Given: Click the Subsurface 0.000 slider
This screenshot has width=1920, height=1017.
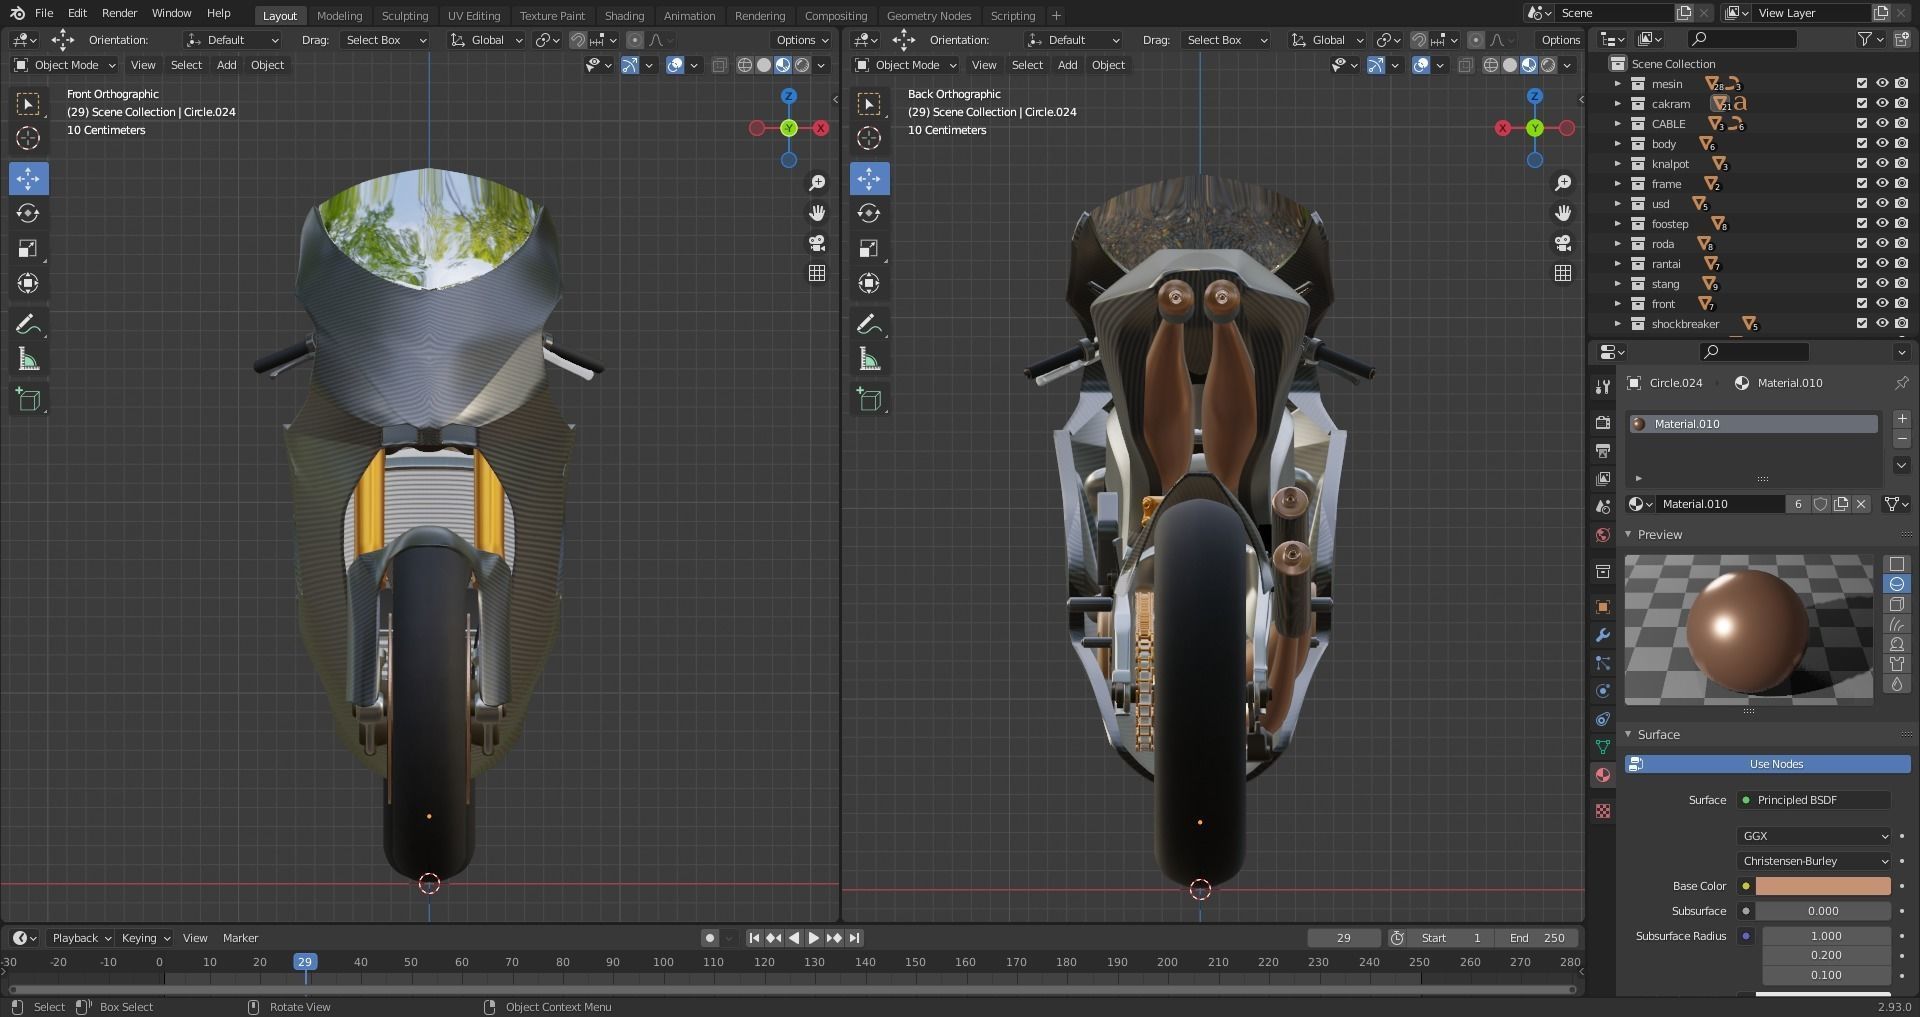Looking at the screenshot, I should [x=1823, y=911].
